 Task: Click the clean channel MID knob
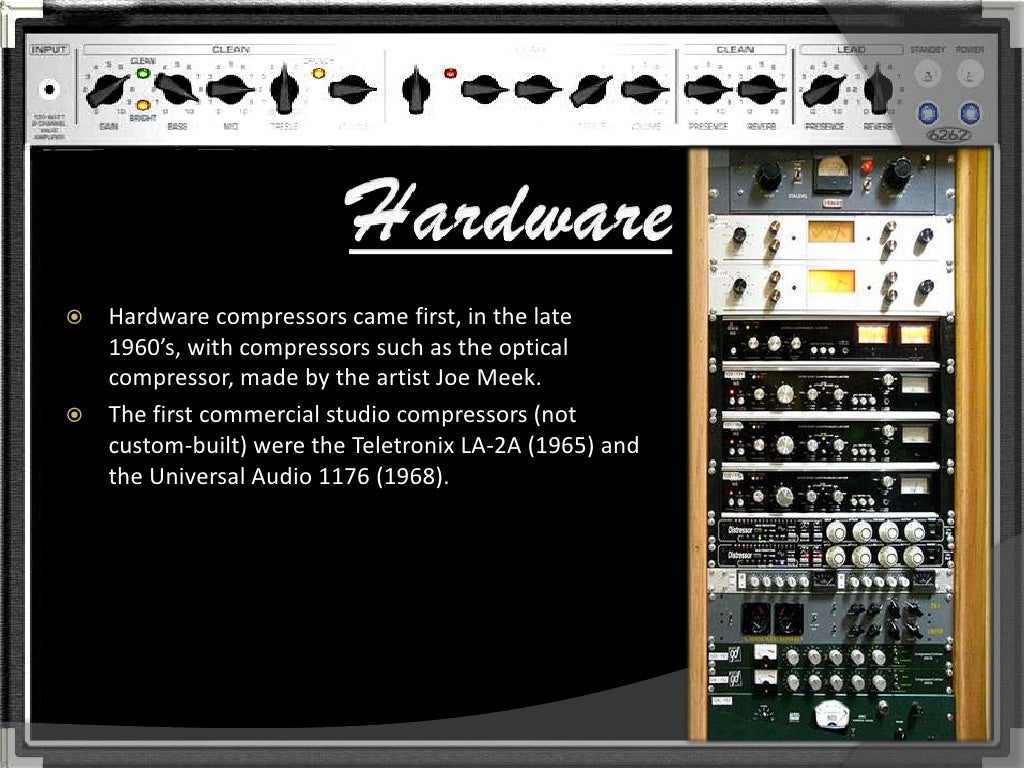(230, 89)
